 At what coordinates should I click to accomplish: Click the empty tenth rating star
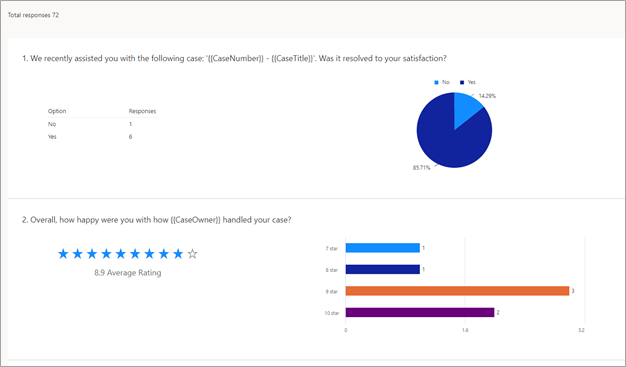click(192, 254)
